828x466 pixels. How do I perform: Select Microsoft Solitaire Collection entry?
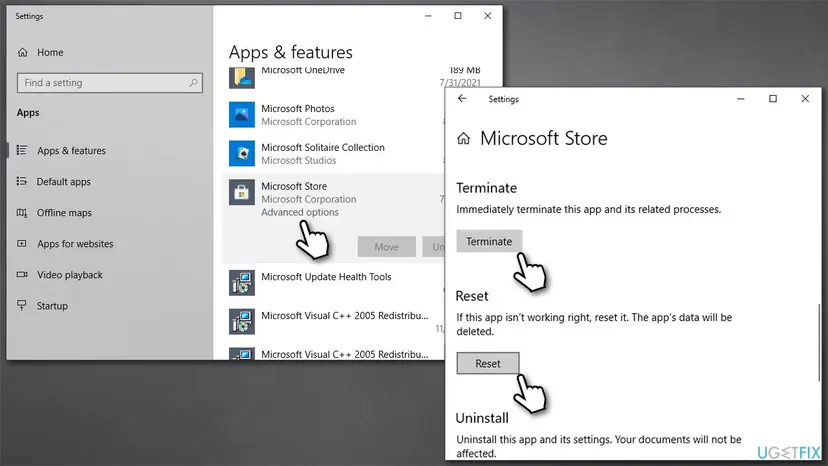323,147
